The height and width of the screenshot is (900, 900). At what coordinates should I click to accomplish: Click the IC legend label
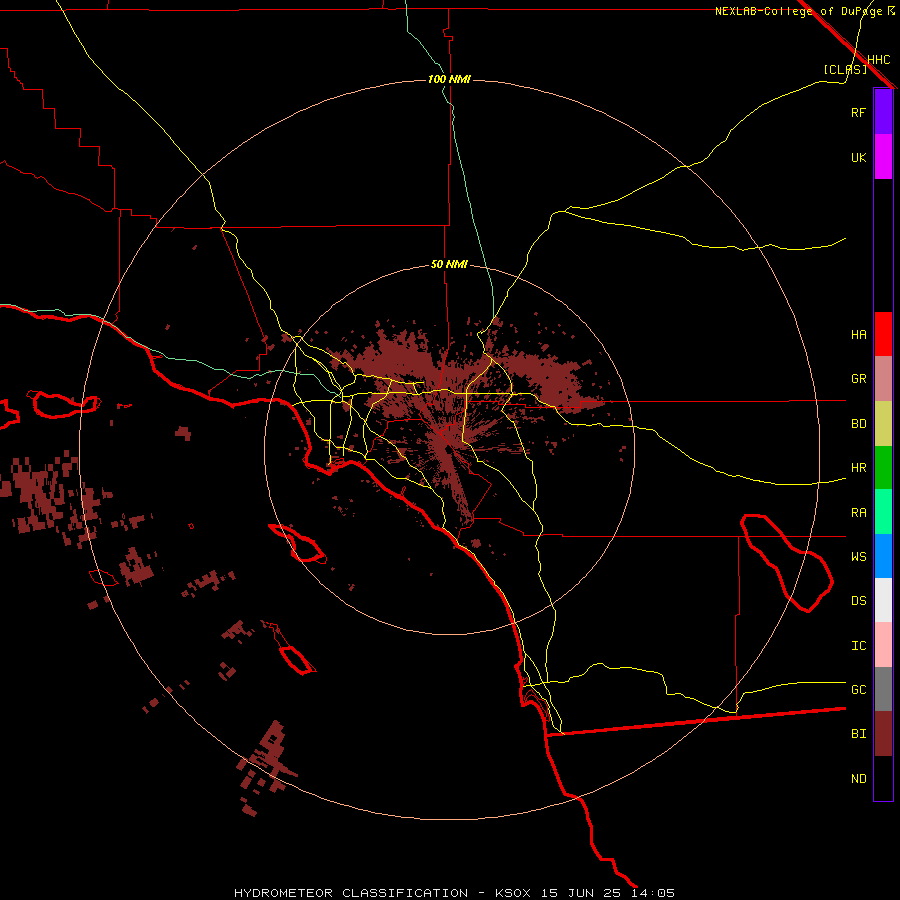858,646
